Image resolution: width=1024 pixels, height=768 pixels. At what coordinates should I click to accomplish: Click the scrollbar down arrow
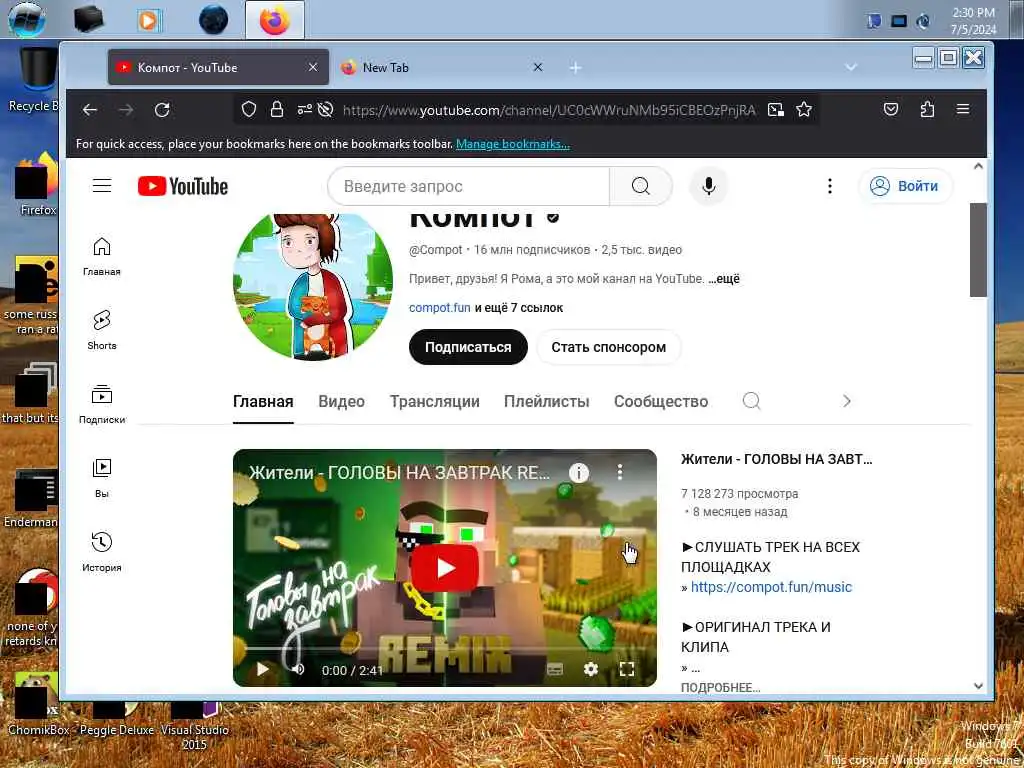pyautogui.click(x=978, y=686)
